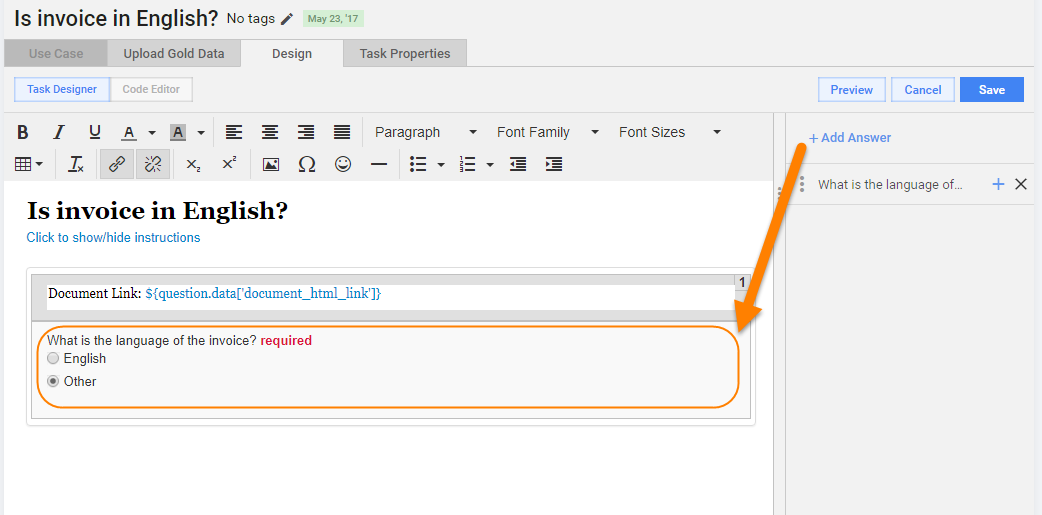Create a bulleted list
This screenshot has width=1042, height=515.
click(x=418, y=164)
